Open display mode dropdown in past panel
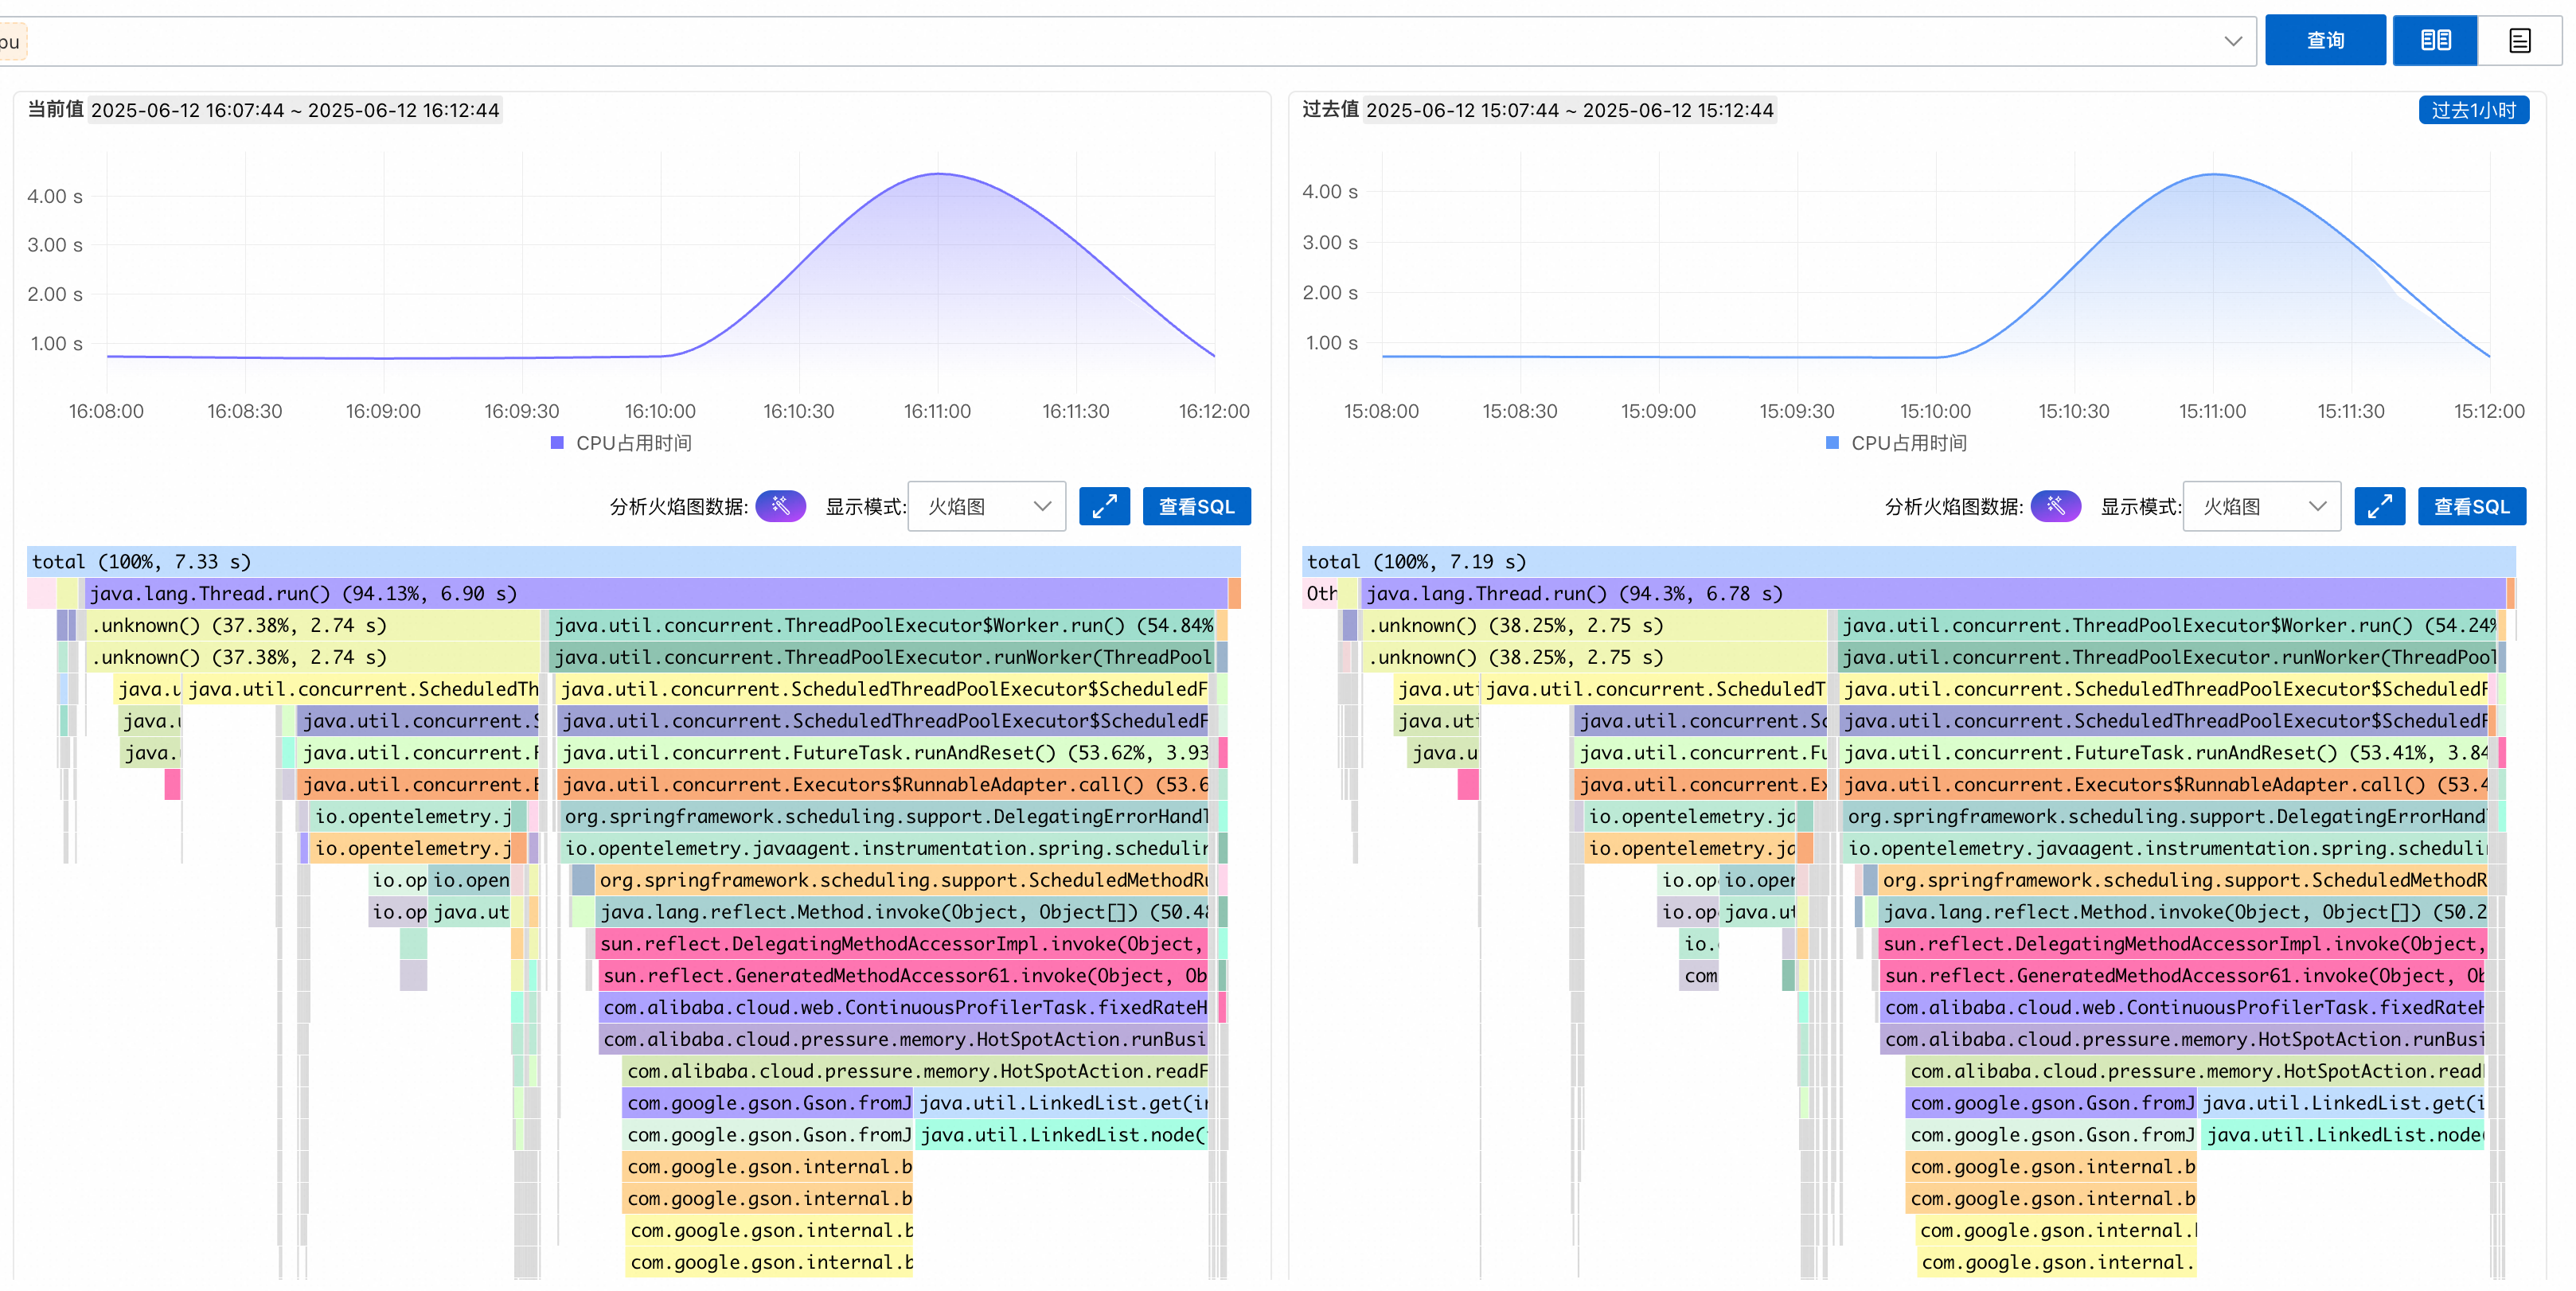The width and height of the screenshot is (2576, 1291). pos(2261,506)
